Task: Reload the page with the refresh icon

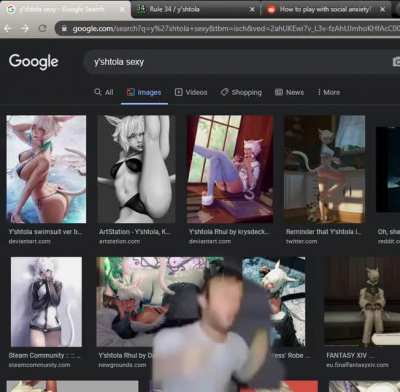Action: click(x=42, y=28)
